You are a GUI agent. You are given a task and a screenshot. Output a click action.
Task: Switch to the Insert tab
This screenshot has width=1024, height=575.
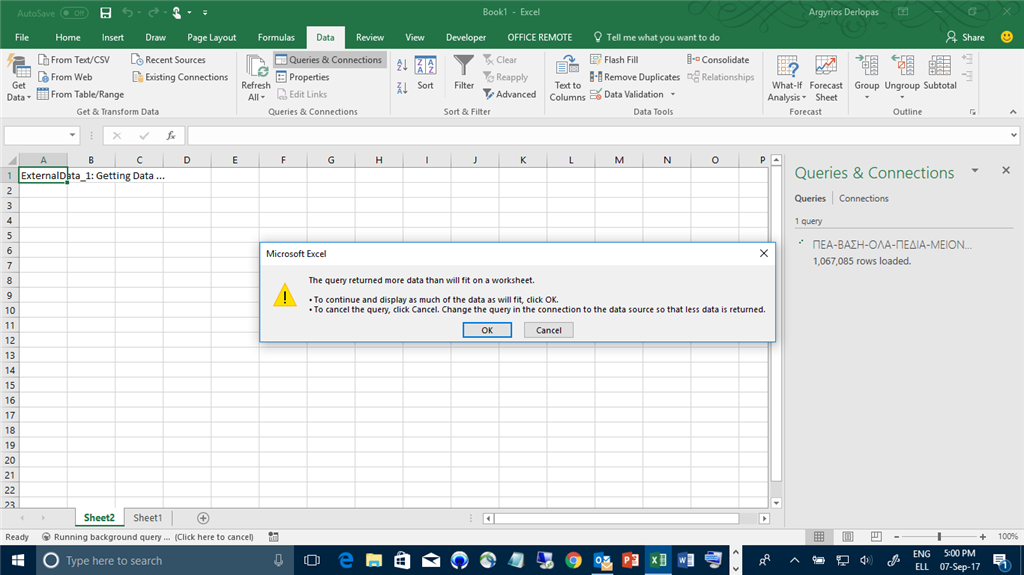112,37
